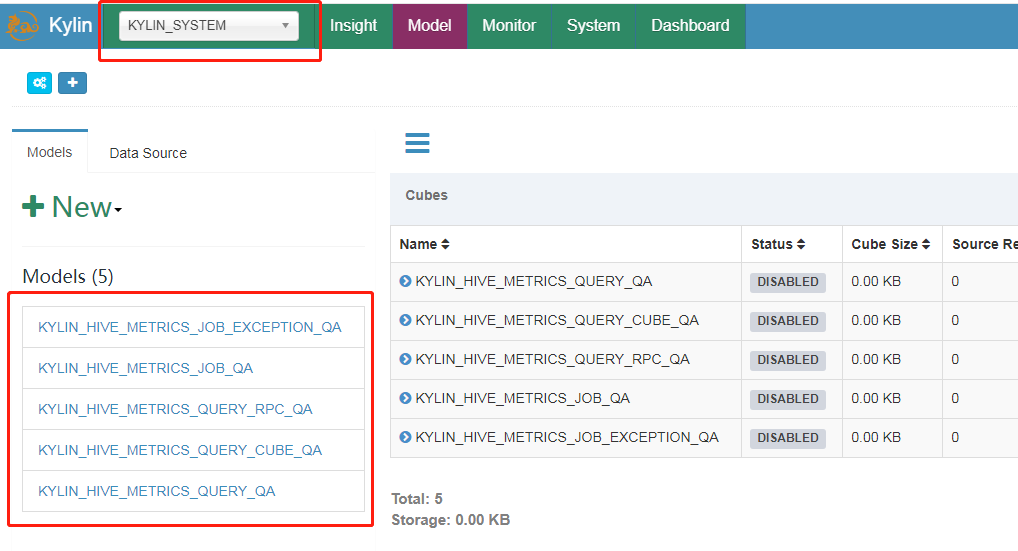Open the KYLIN_HIVE_METRICS_QUERY_RPC_QA model link
The width and height of the screenshot is (1018, 551).
tap(175, 409)
